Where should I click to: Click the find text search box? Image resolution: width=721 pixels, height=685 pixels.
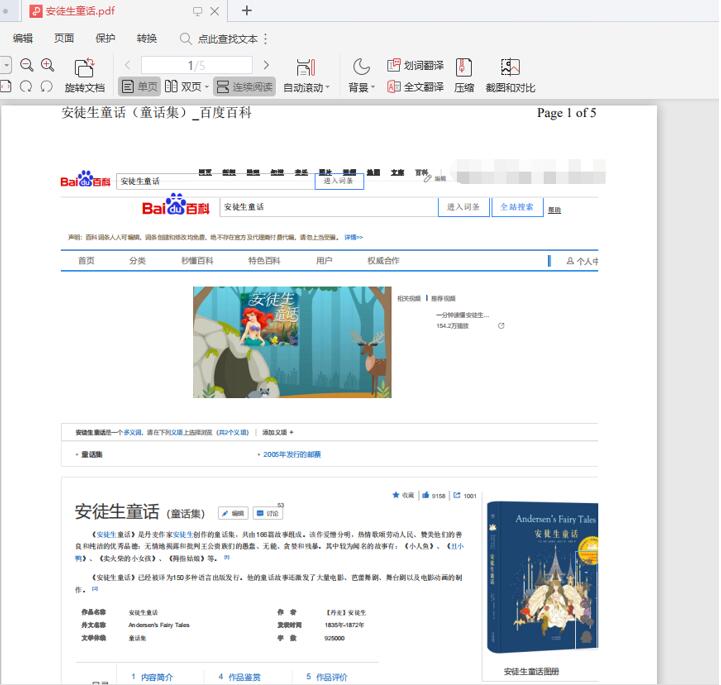[x=219, y=39]
